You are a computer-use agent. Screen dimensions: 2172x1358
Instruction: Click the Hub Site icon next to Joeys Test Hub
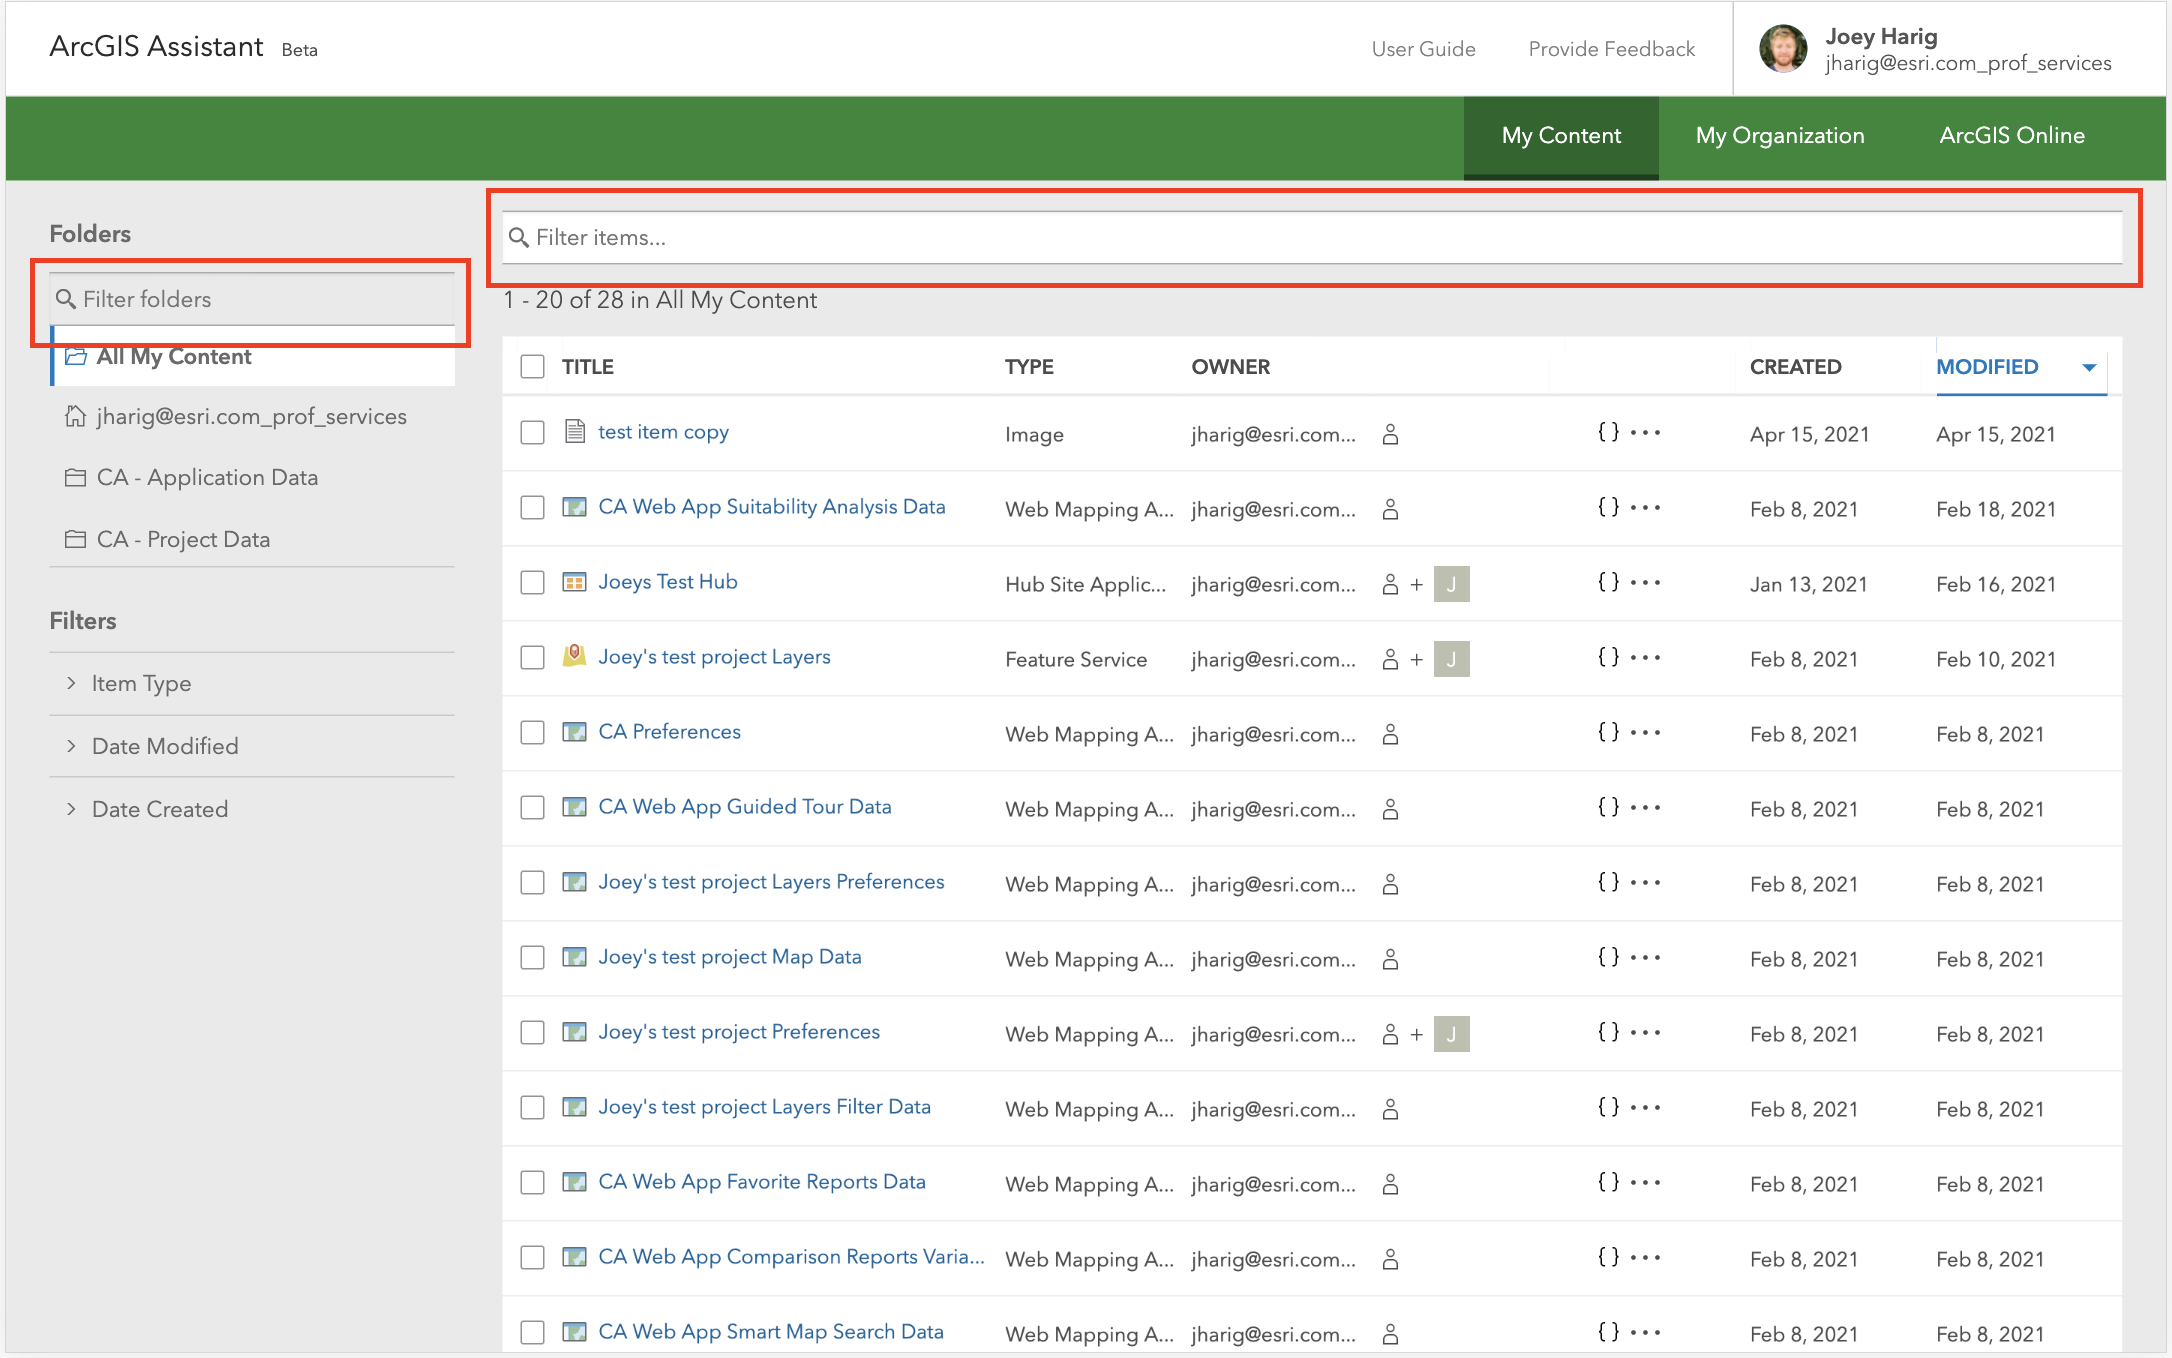click(574, 582)
